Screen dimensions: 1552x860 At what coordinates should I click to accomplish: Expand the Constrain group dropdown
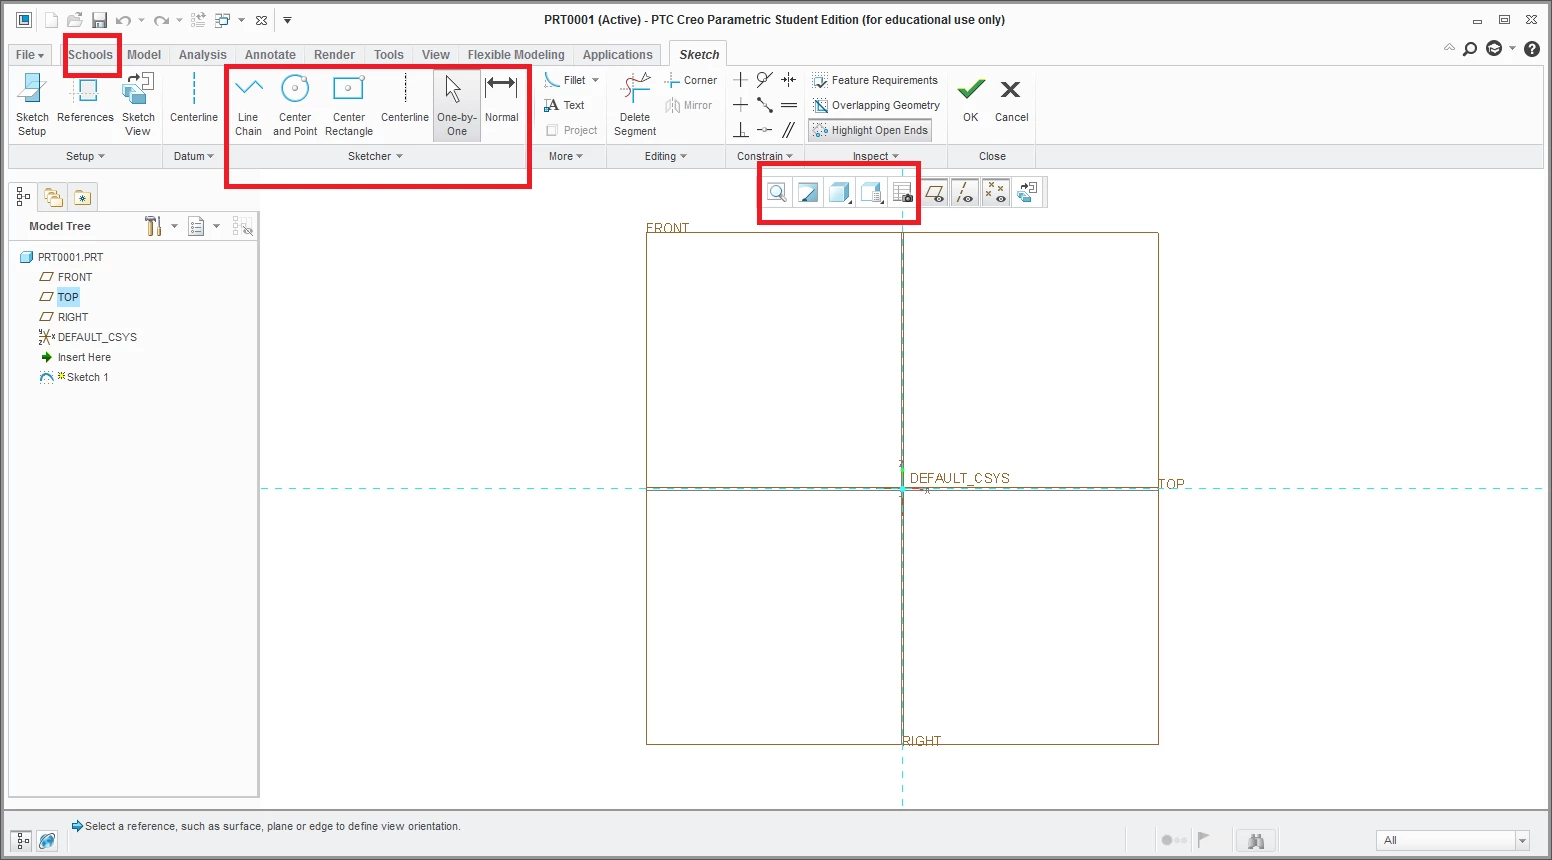[765, 156]
